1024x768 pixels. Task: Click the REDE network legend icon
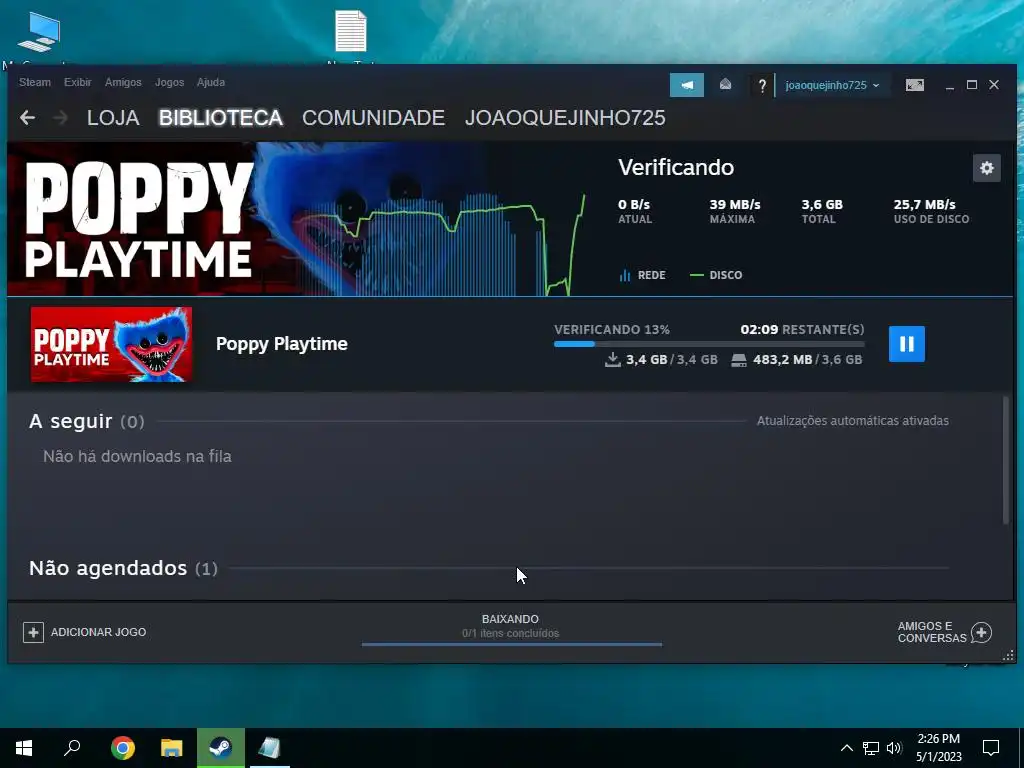tap(625, 275)
